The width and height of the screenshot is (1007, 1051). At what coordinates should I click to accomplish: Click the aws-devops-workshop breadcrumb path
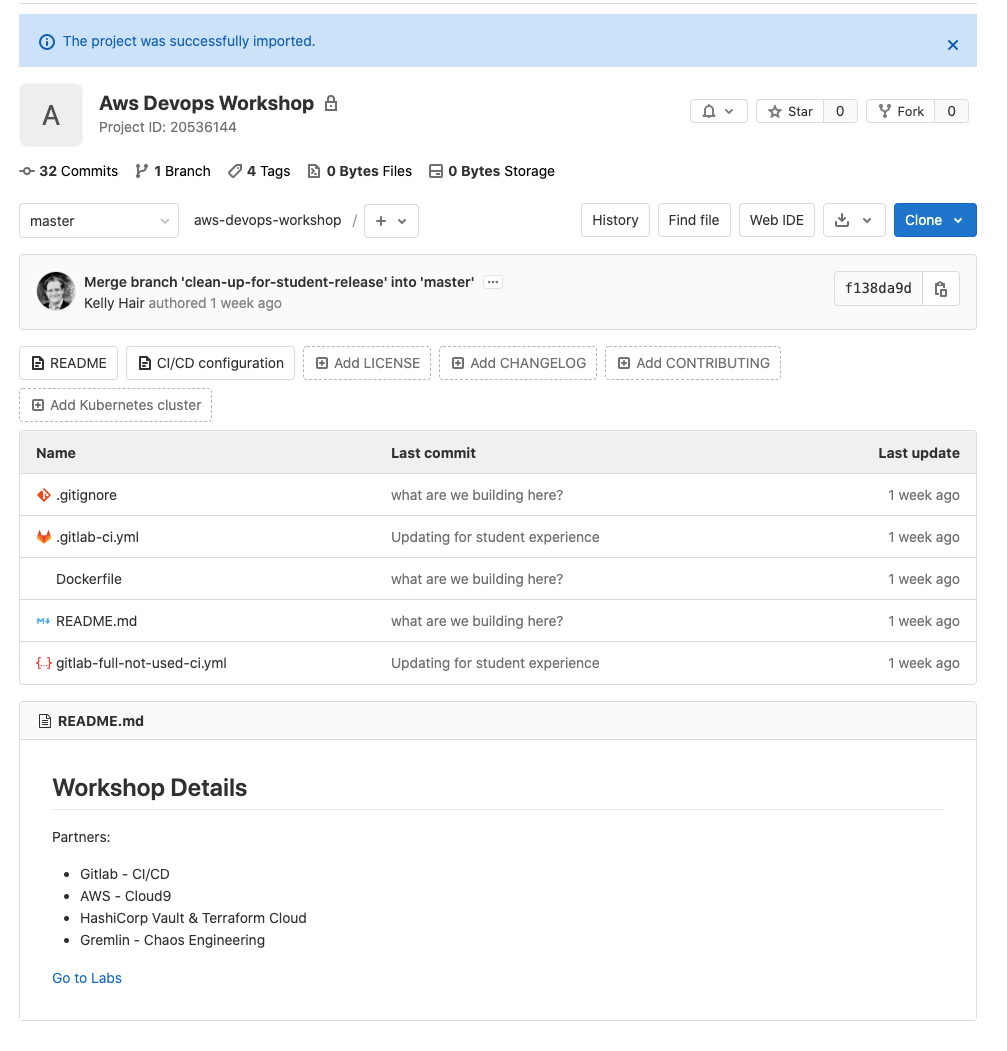point(268,220)
